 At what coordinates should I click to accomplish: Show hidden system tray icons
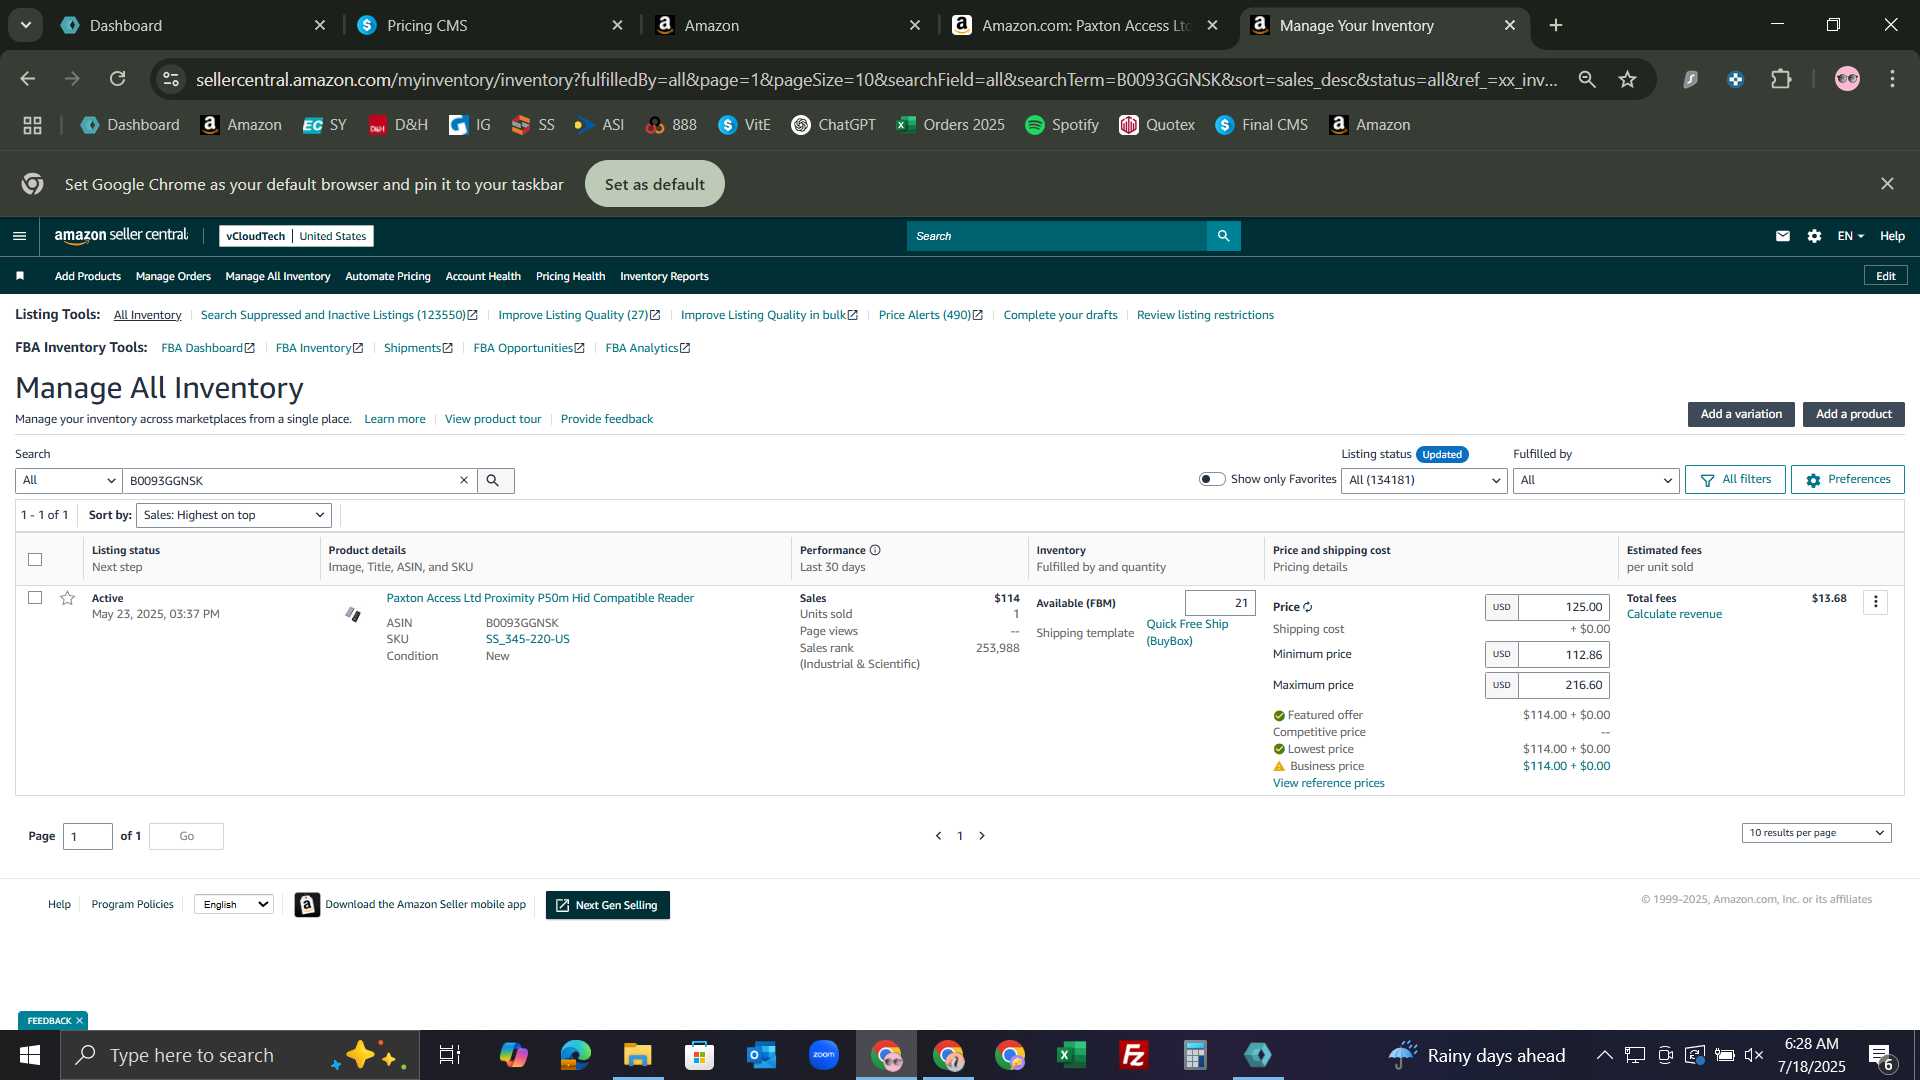(x=1604, y=1055)
